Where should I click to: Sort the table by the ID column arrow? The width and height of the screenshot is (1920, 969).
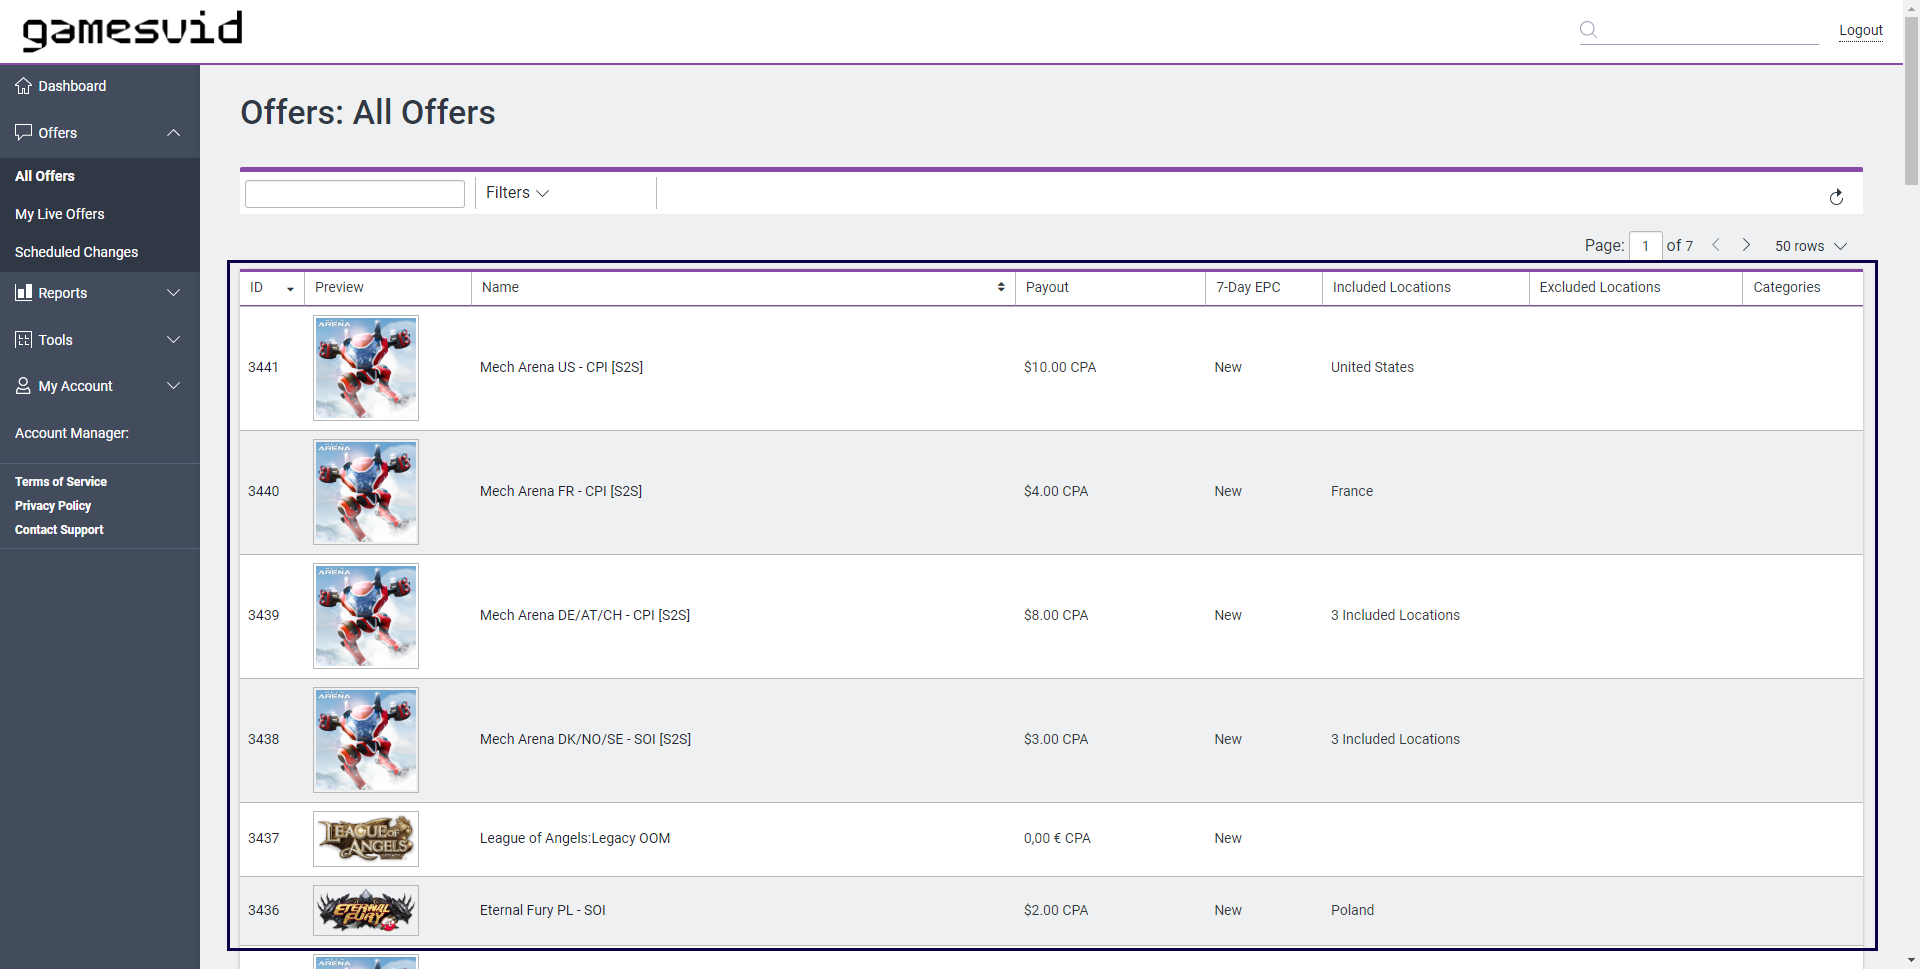[290, 289]
